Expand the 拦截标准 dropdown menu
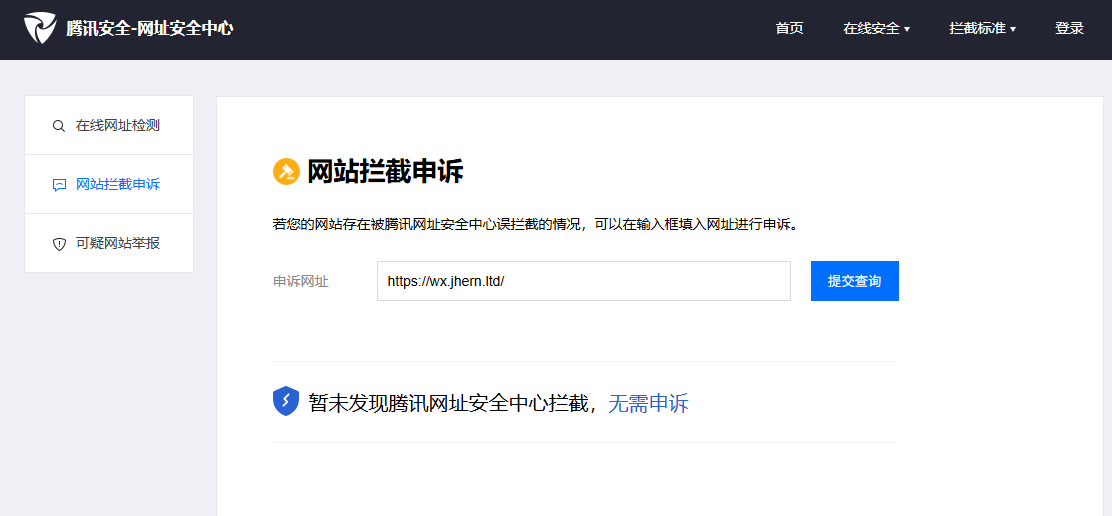The image size is (1112, 516). (983, 28)
